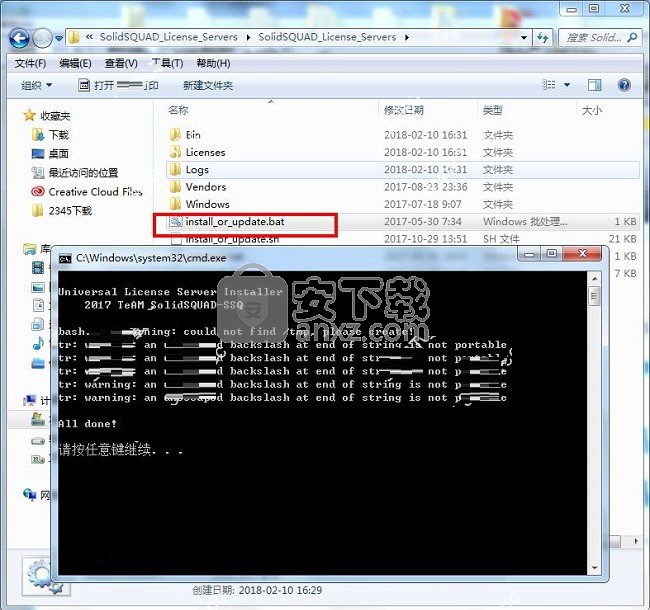
Task: Toggle the preview pane button
Action: (x=594, y=85)
